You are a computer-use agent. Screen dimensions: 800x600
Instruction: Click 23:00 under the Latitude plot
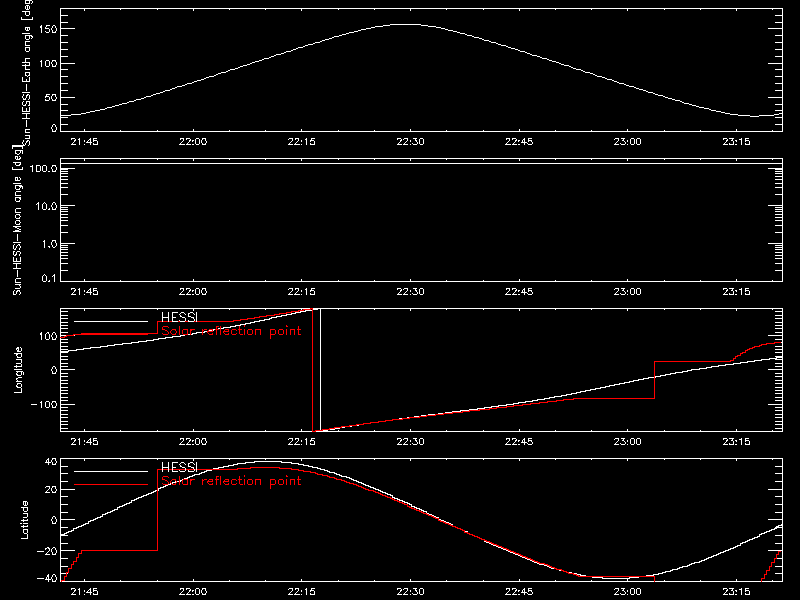(x=628, y=592)
